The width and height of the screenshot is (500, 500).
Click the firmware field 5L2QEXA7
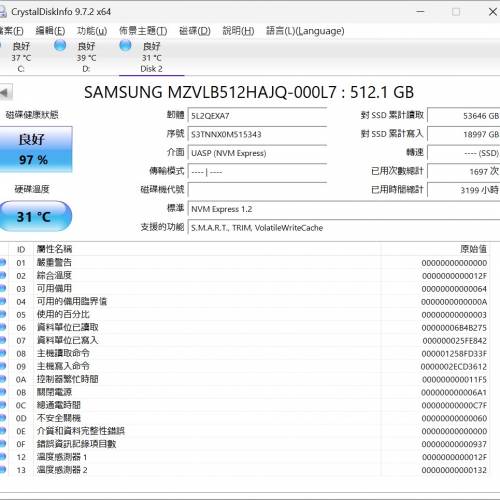click(257, 116)
